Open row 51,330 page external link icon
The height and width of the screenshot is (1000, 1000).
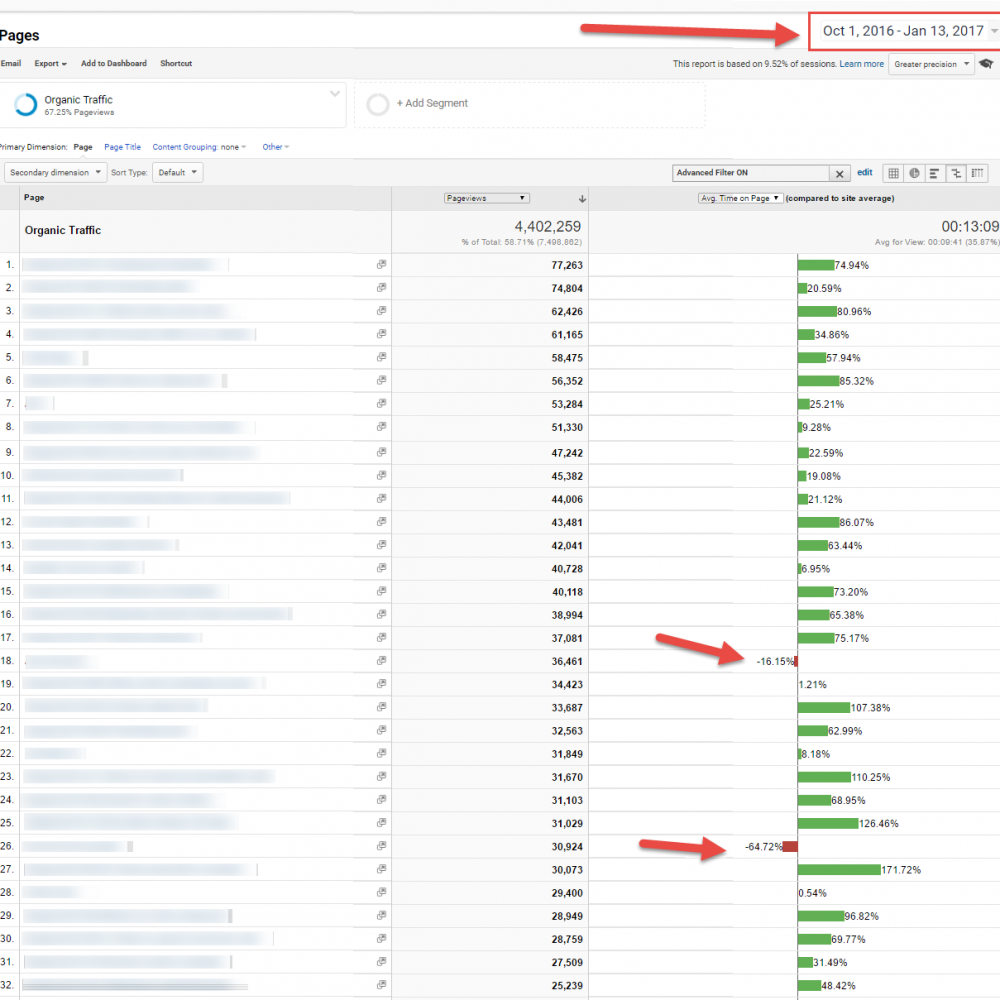[x=381, y=427]
